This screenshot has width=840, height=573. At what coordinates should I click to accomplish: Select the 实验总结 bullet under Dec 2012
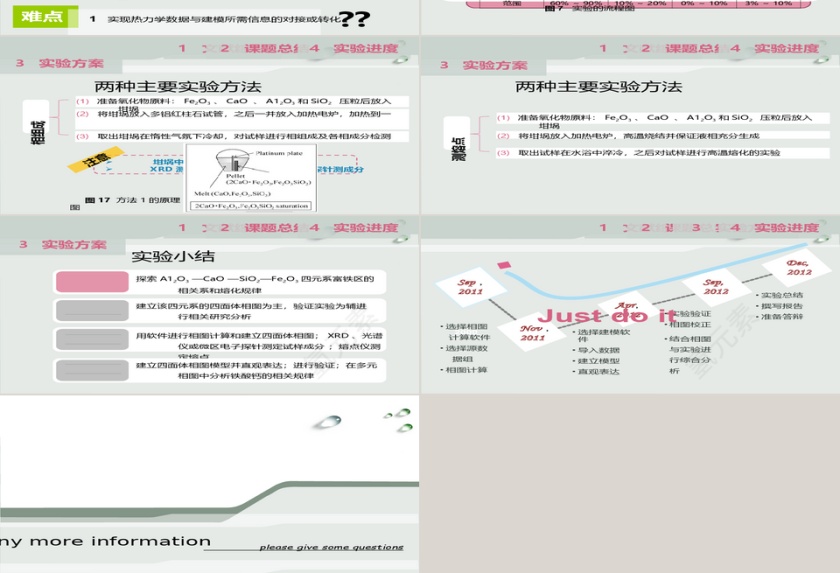point(779,295)
